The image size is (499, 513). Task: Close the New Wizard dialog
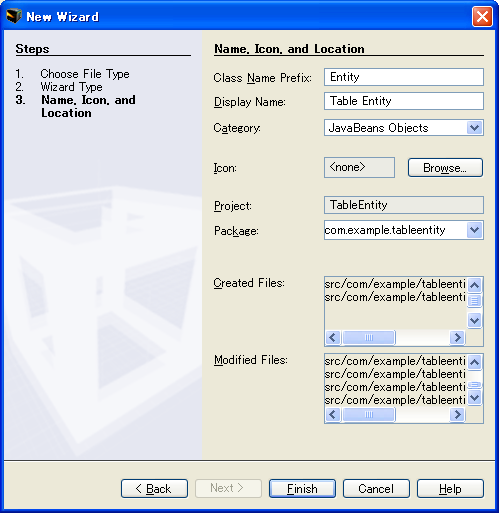pos(482,16)
